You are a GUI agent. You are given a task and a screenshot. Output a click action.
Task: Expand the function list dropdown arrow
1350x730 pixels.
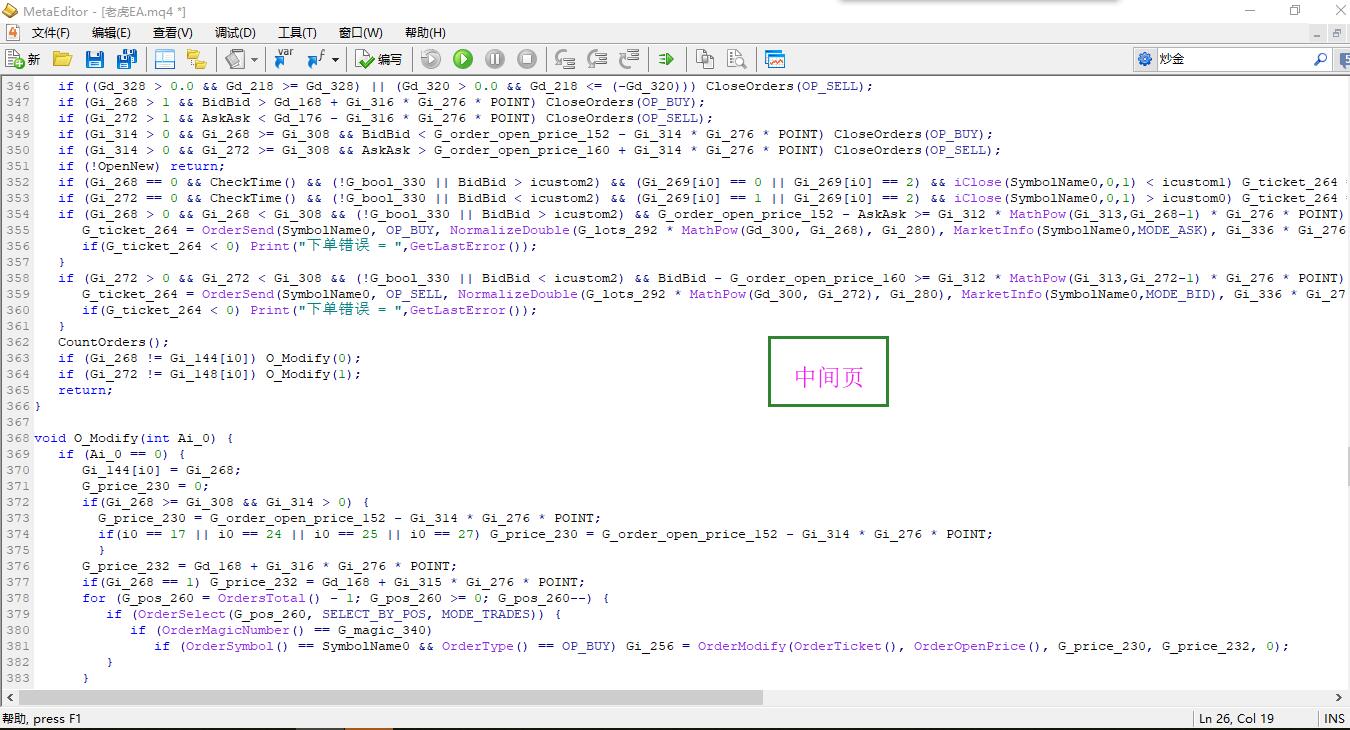pos(335,59)
